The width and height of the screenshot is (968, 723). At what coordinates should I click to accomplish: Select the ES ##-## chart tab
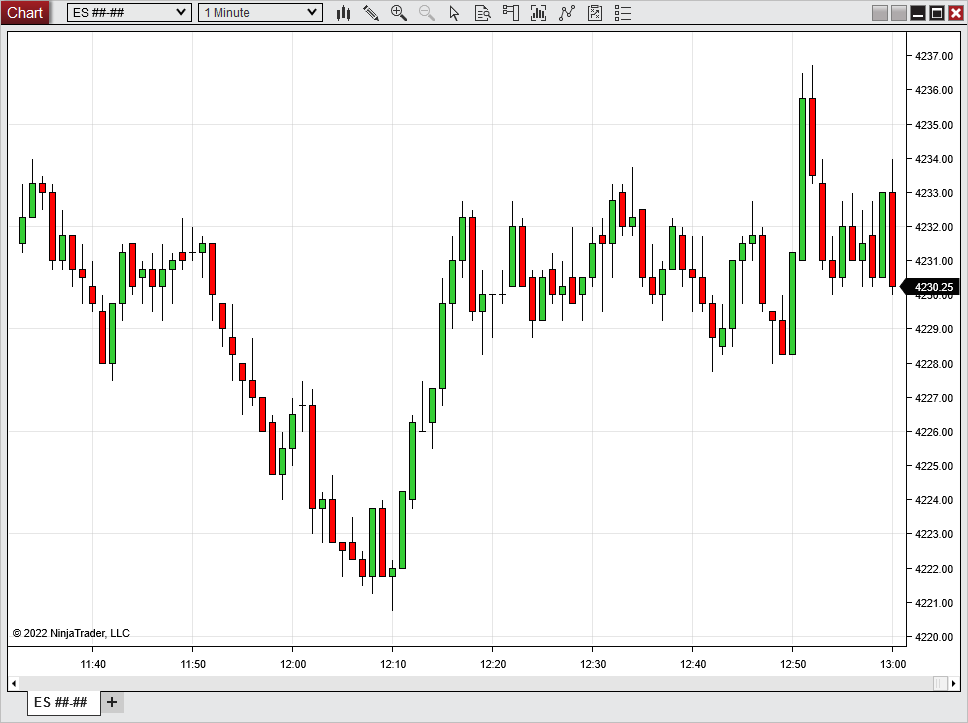[x=63, y=703]
